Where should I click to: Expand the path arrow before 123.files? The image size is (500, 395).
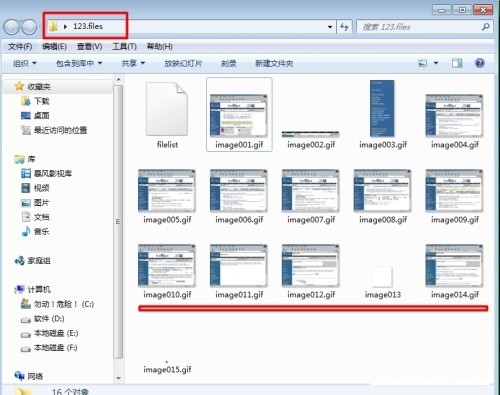65,26
